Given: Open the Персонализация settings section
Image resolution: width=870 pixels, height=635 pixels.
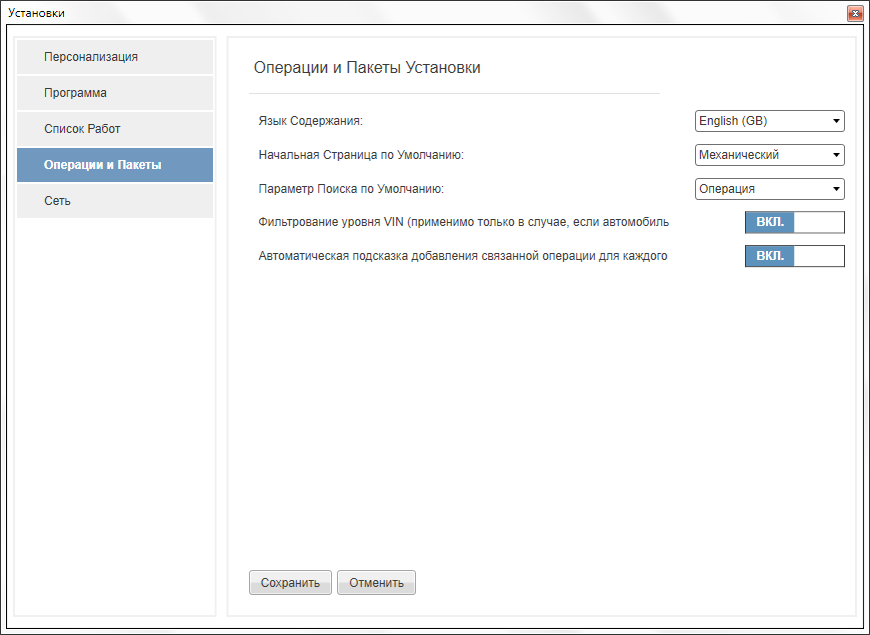Looking at the screenshot, I should tap(115, 57).
